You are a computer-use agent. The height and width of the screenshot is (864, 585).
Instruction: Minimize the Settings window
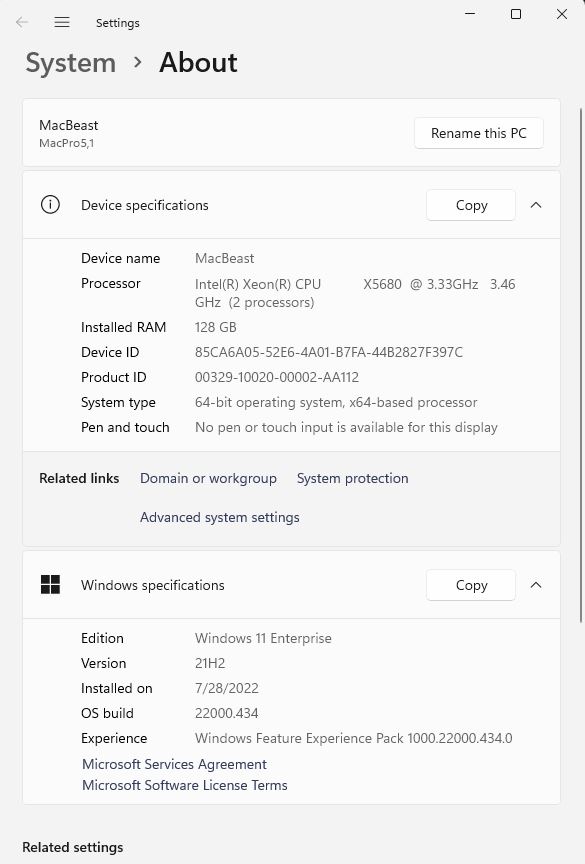tap(470, 14)
